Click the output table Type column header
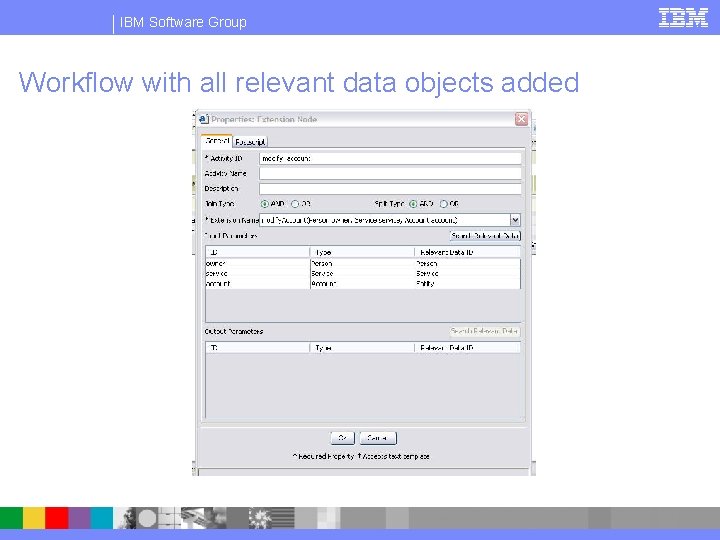Screen dimensions: 720x540 coord(363,348)
